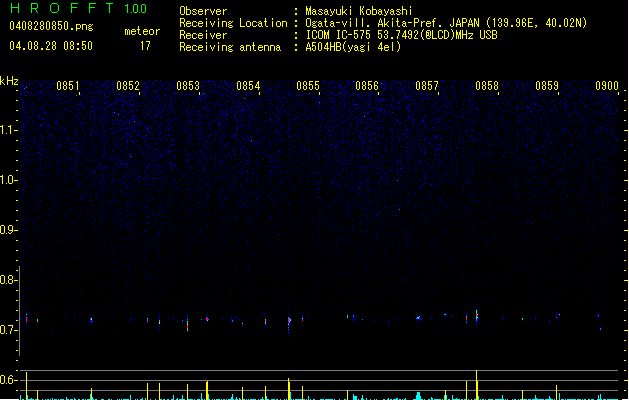Select the Ogata-vill. Akita-Pref. JAPAN location text
Image resolution: width=629 pixels, height=400 pixels.
(x=446, y=23)
